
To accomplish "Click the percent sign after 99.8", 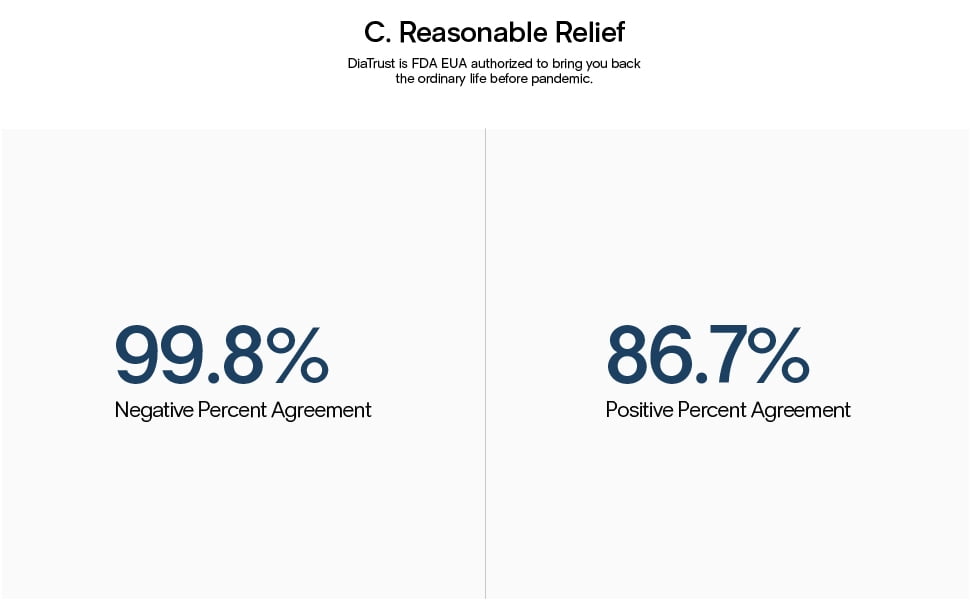I will pos(297,355).
